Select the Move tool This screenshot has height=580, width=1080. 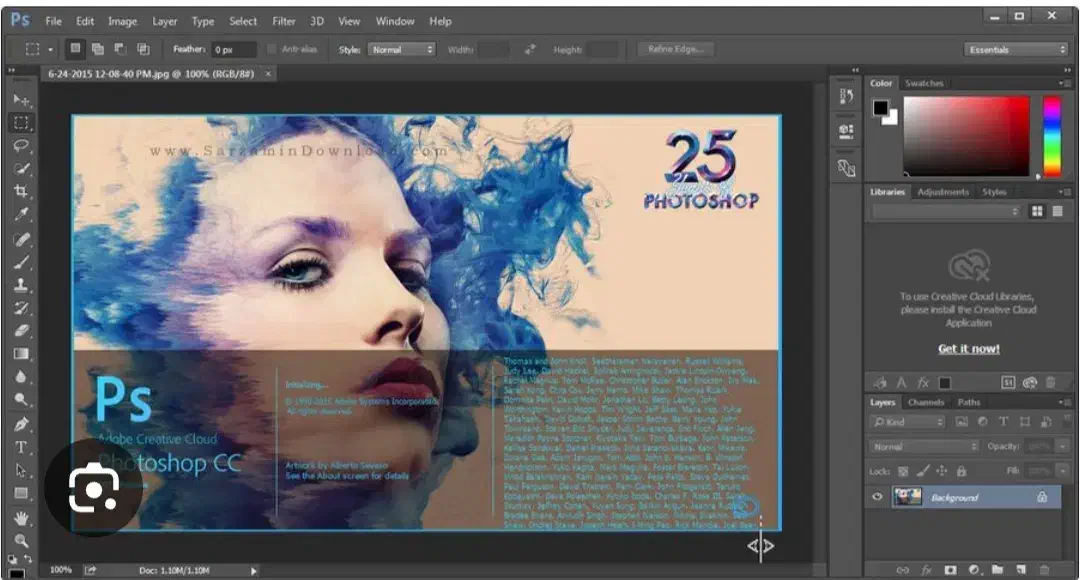pos(21,100)
